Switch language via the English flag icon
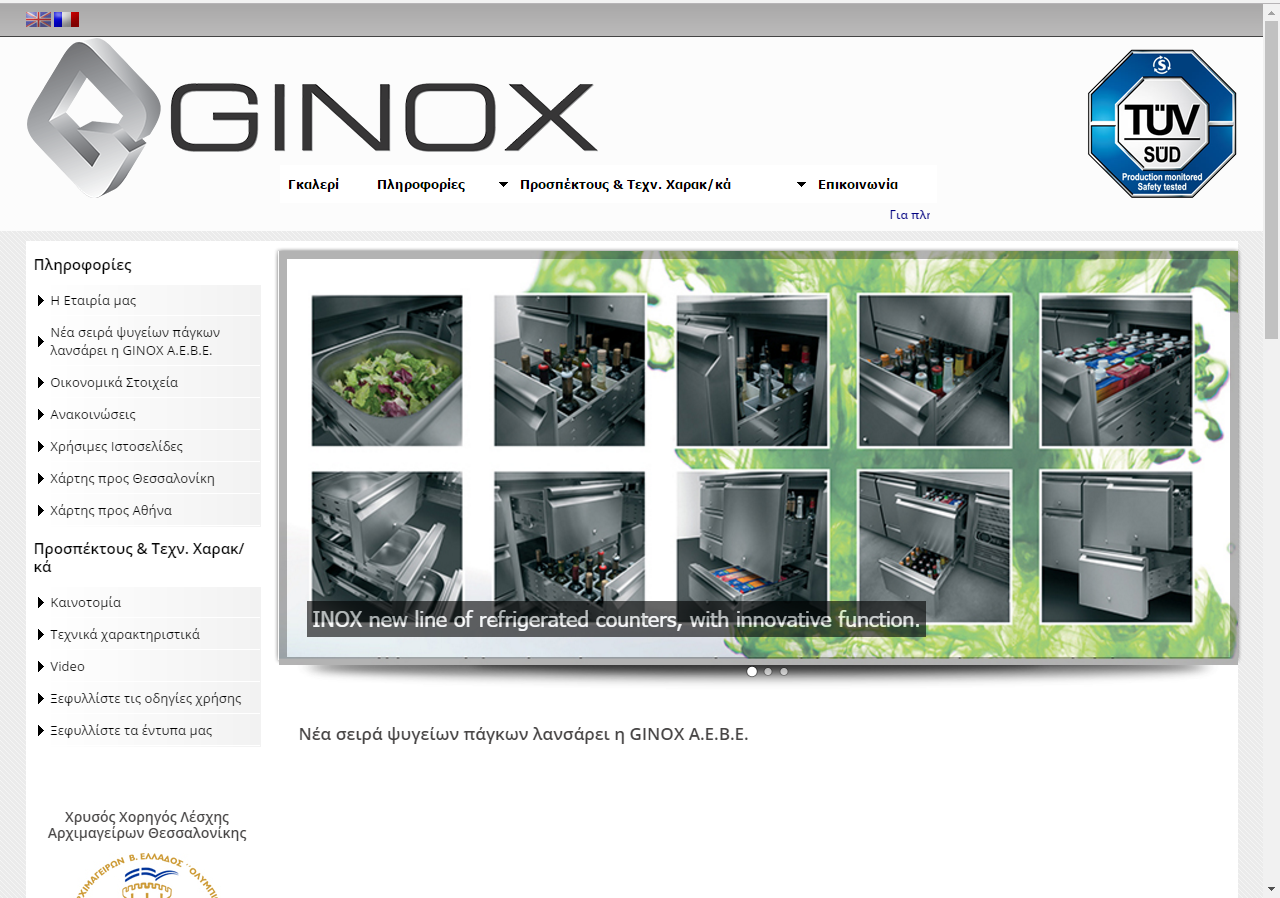The image size is (1280, 898). coord(38,19)
